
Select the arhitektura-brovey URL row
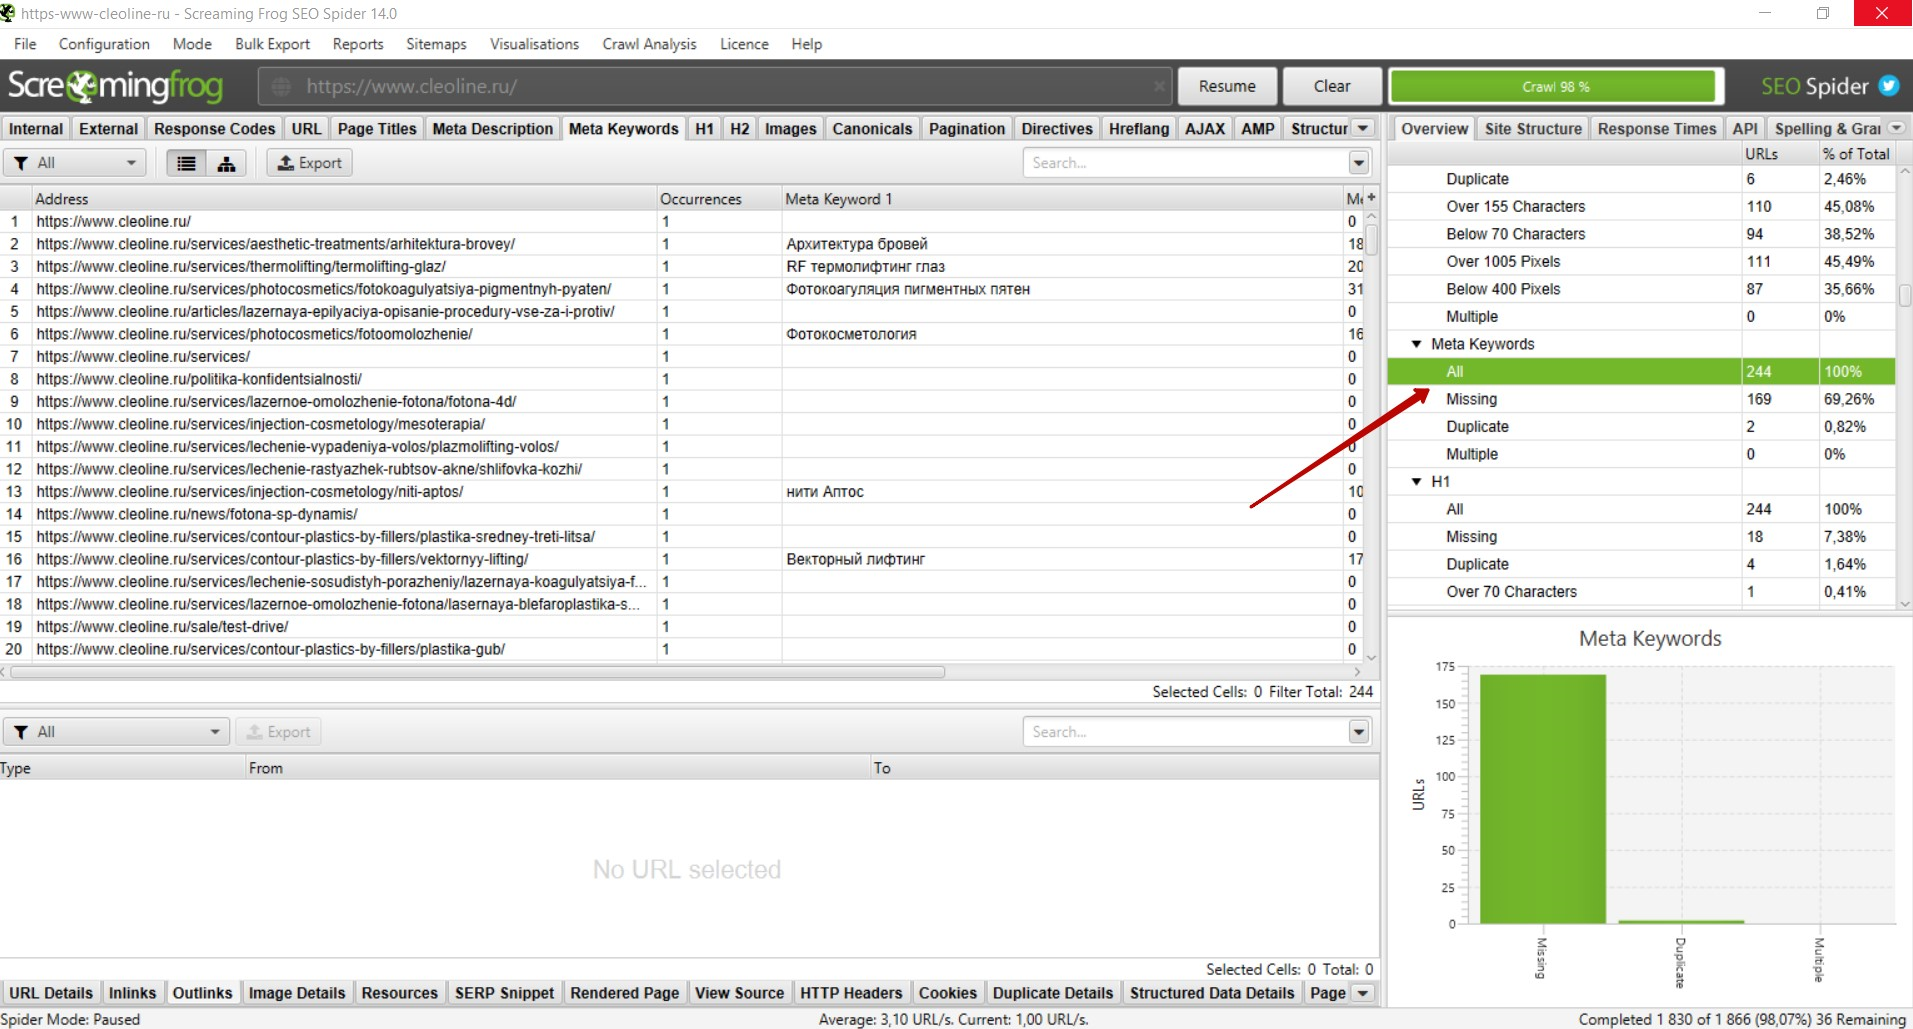point(683,244)
